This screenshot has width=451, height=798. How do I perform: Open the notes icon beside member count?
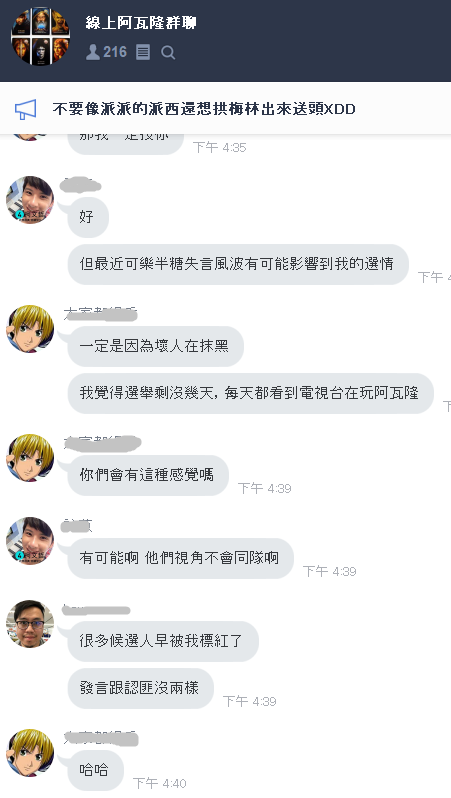click(143, 52)
